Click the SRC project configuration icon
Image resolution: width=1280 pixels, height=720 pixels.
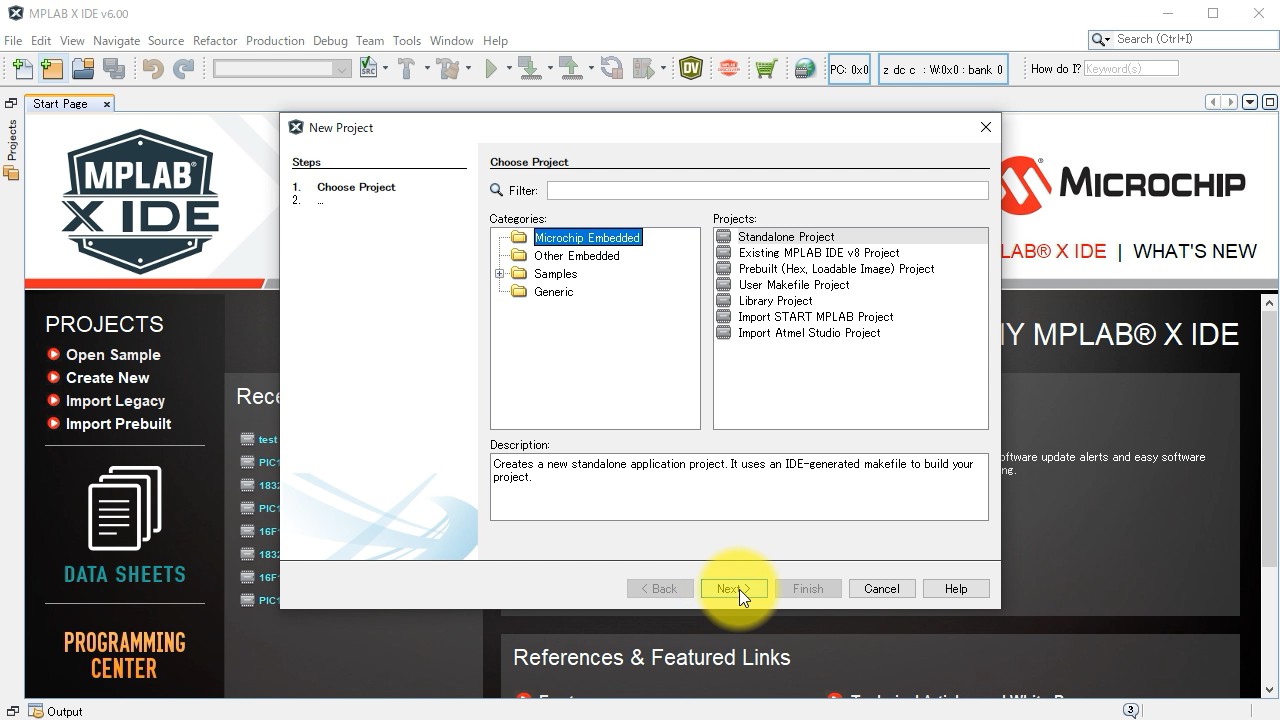pos(368,68)
